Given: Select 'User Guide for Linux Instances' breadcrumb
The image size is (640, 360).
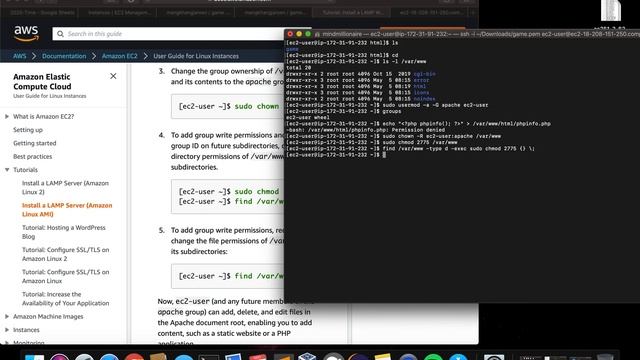Looking at the screenshot, I should 196,56.
